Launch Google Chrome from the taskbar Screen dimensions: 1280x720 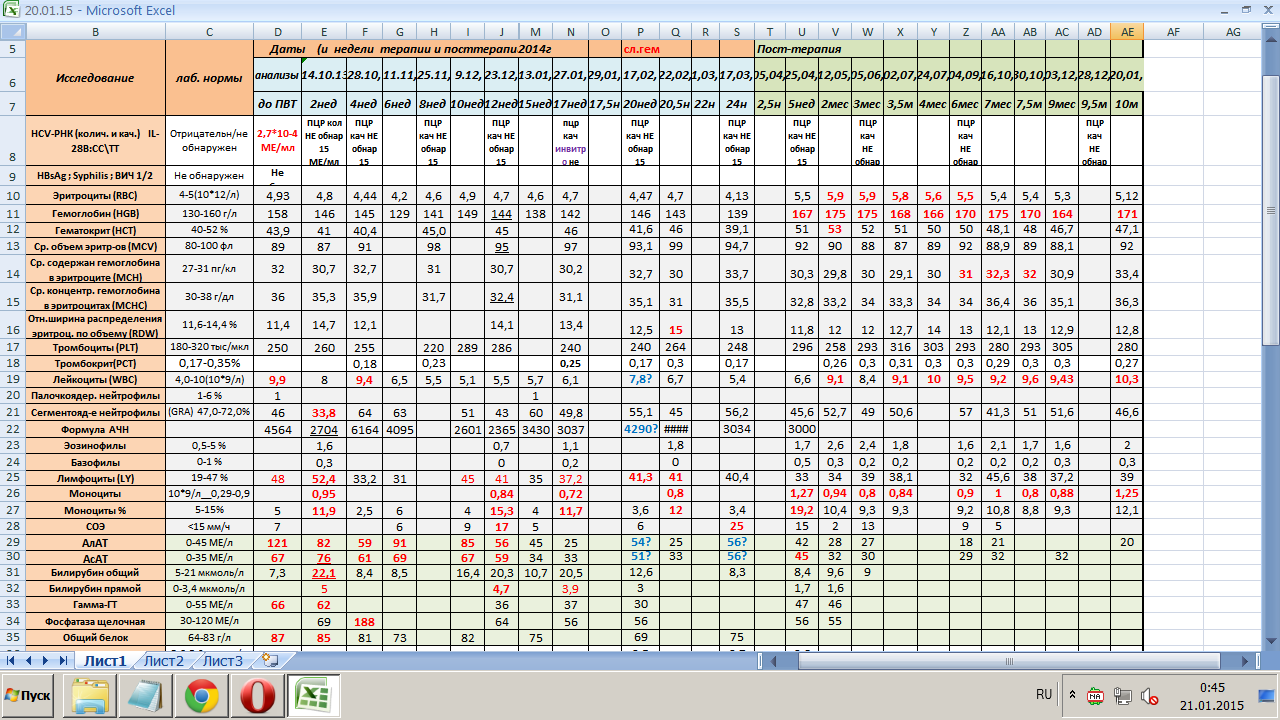click(x=202, y=695)
